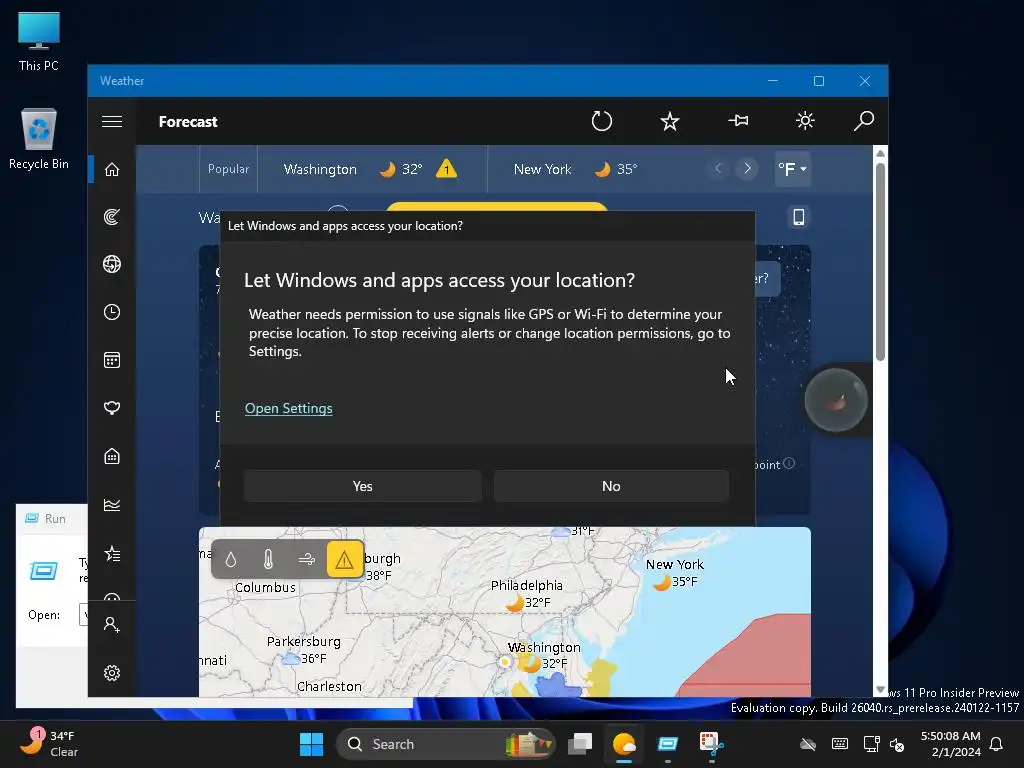Open the location search magnifier
Viewport: 1024px width, 768px height.
(x=863, y=121)
